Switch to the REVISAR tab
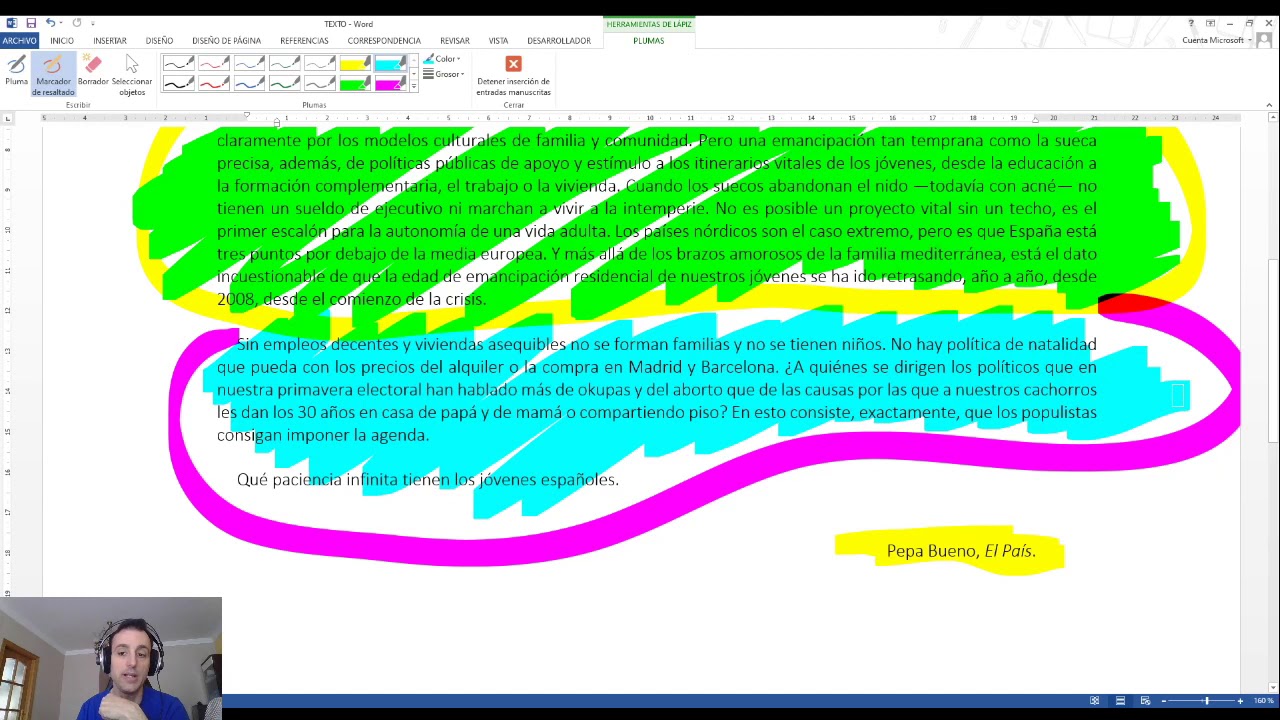The image size is (1280, 720). 454,41
